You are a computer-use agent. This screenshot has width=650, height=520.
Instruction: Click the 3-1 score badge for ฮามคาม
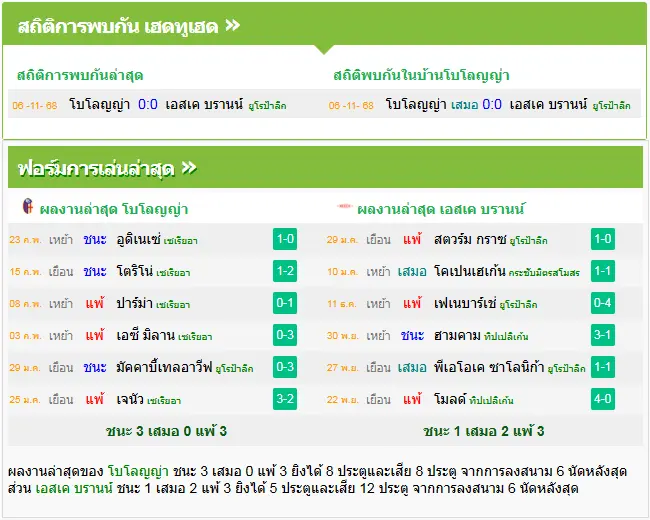point(603,335)
